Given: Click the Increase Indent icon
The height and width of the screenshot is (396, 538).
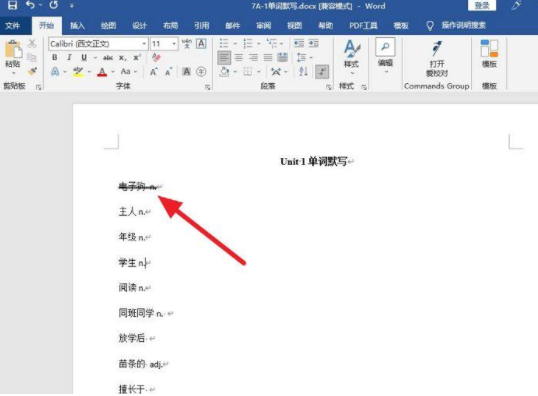Looking at the screenshot, I should pyautogui.click(x=314, y=43).
